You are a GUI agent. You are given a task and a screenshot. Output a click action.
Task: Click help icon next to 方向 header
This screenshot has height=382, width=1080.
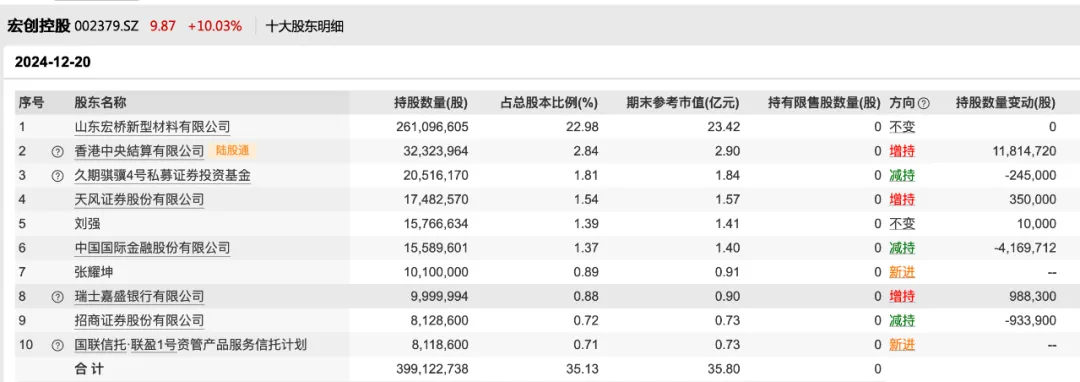coord(924,103)
